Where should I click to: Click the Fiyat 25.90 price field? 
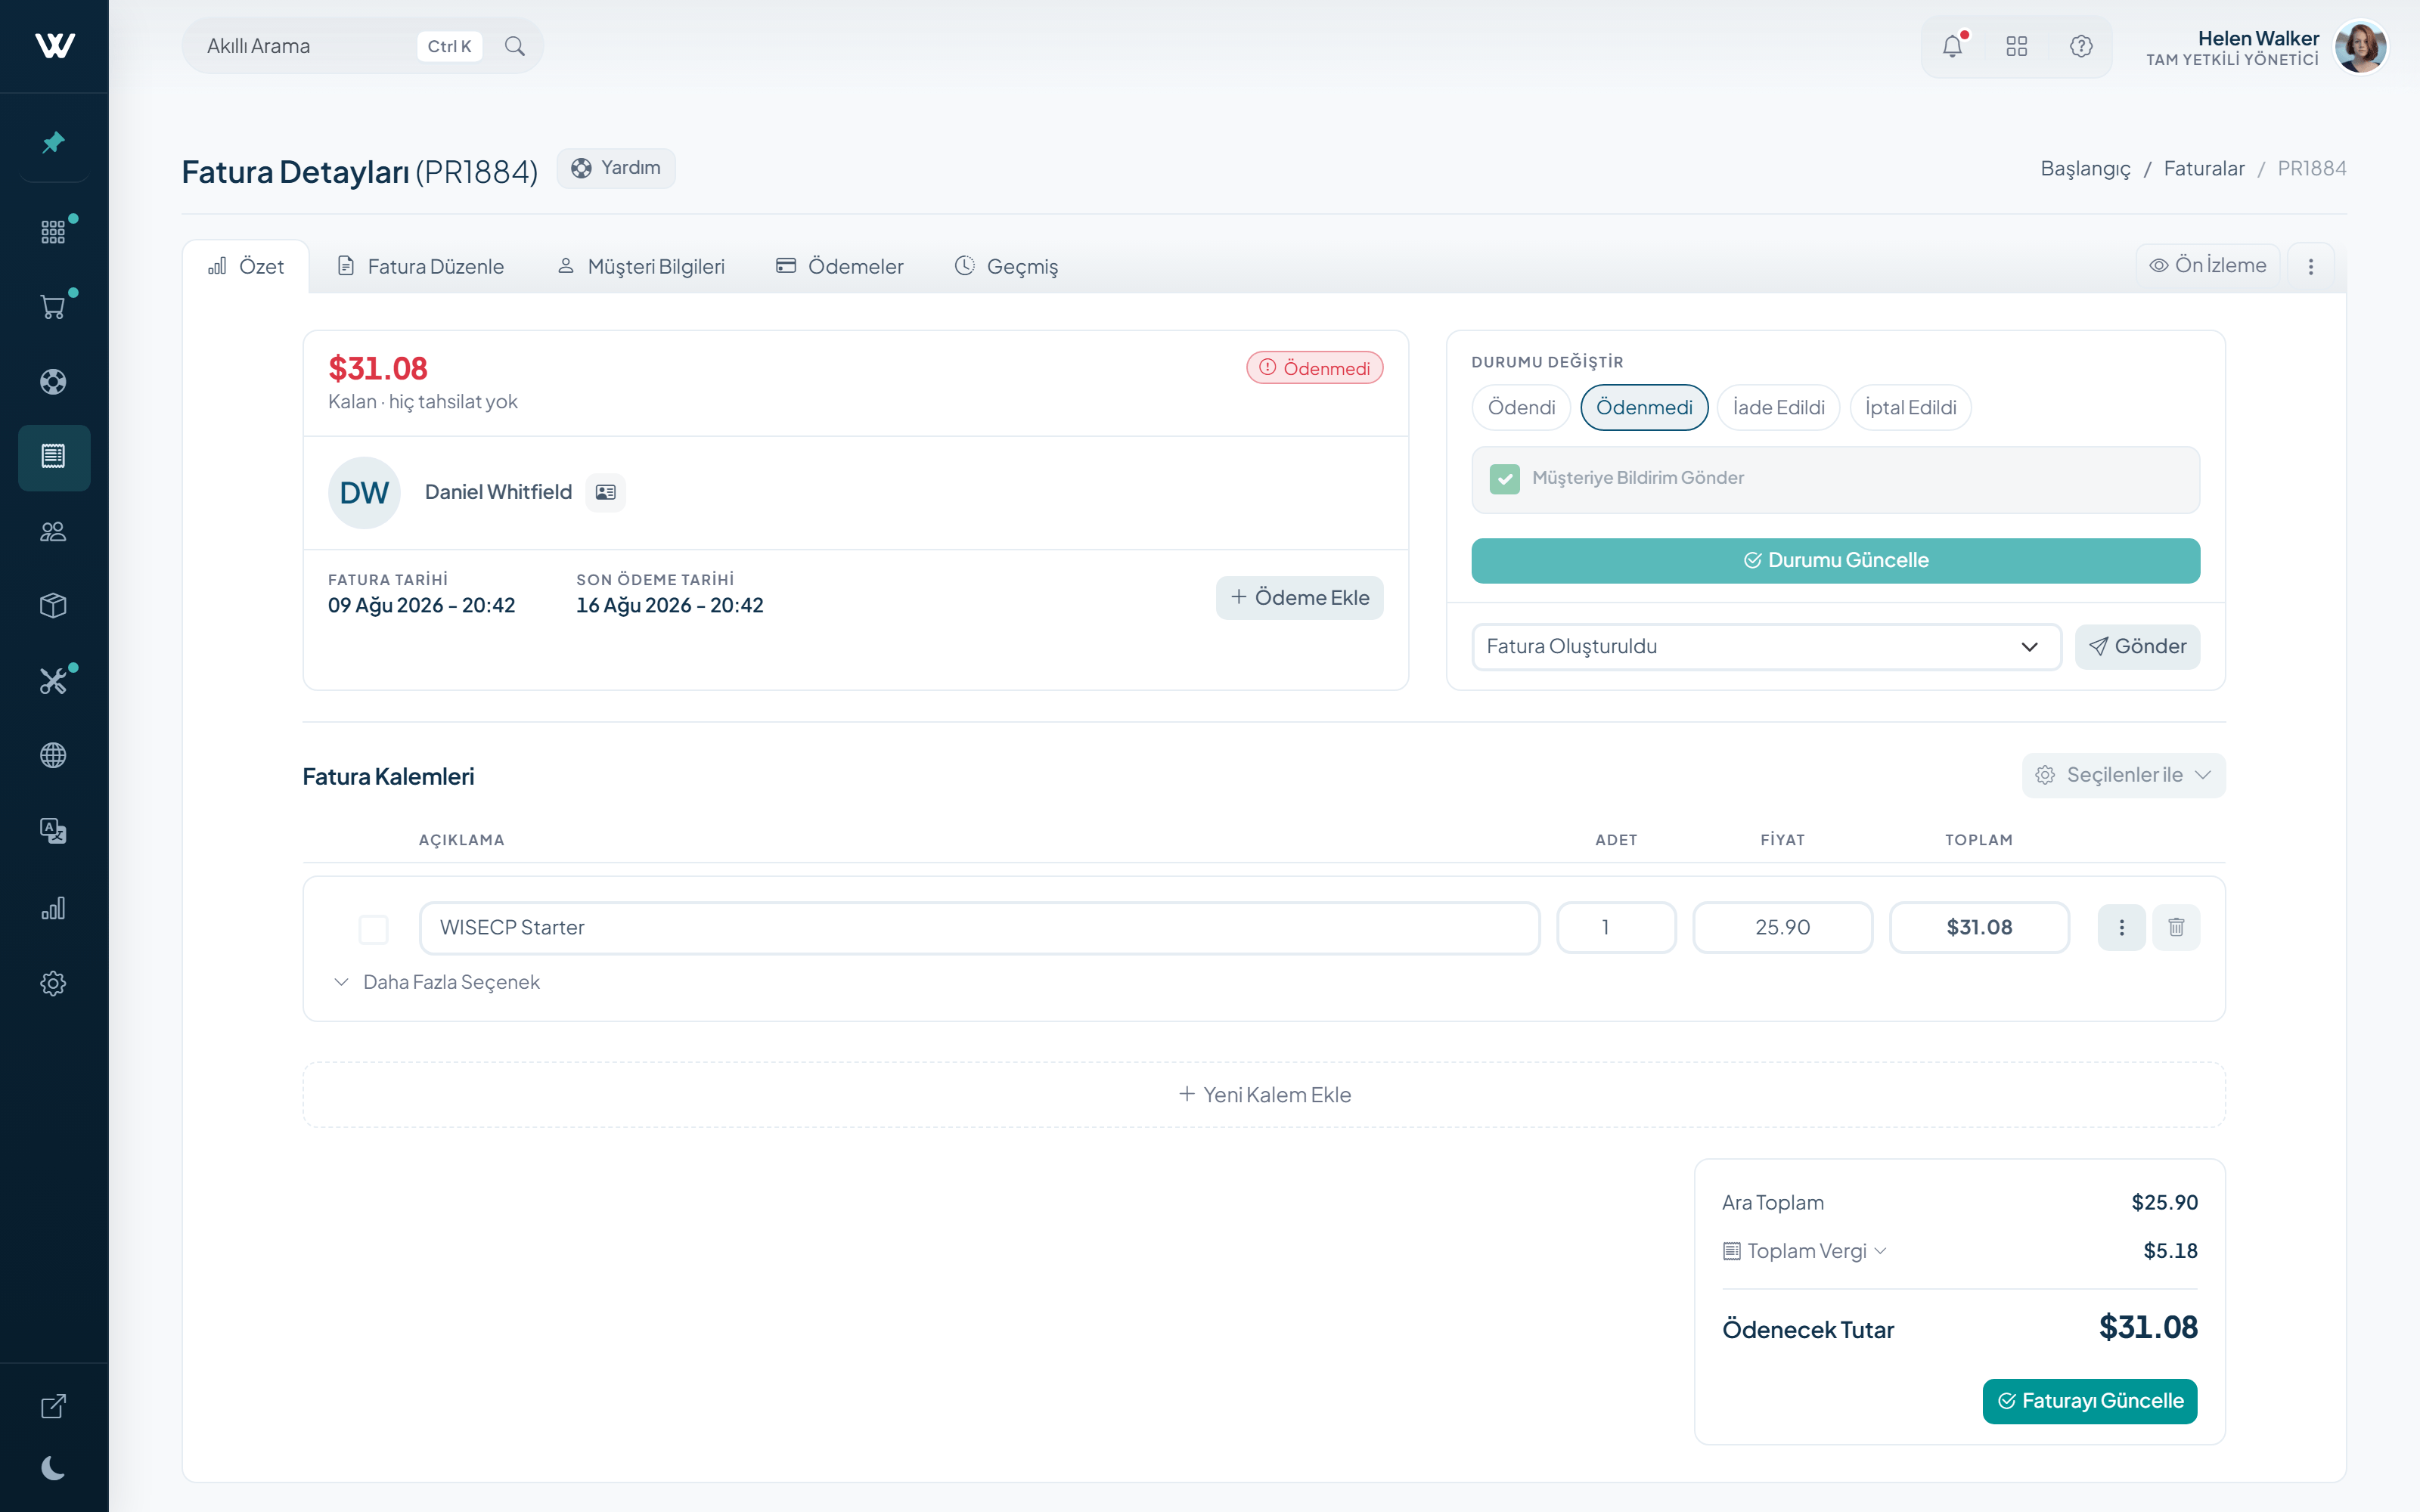coord(1783,928)
